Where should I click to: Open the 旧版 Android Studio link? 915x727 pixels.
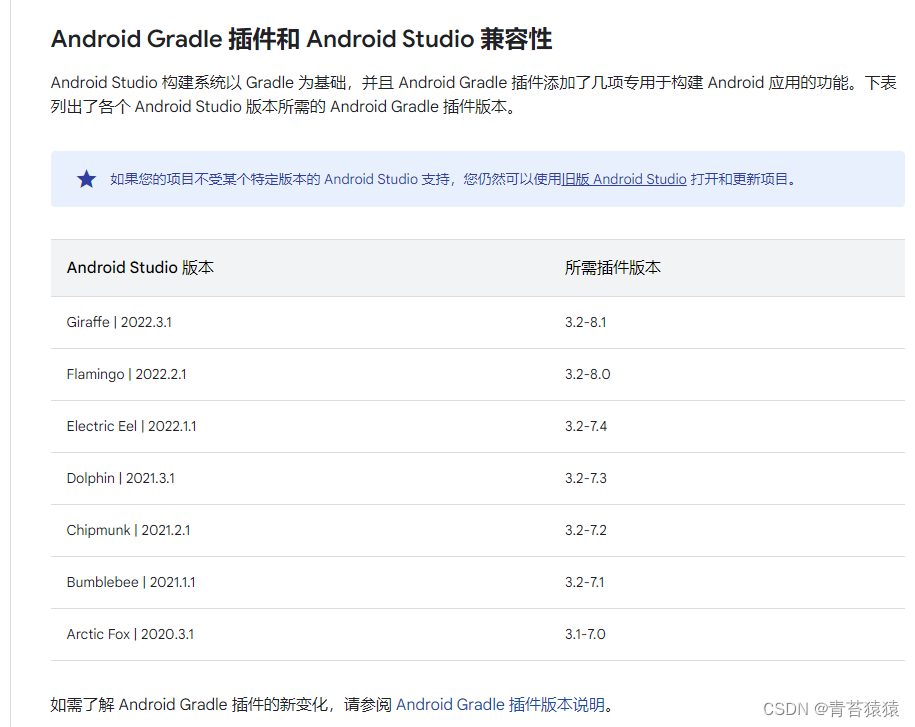pyautogui.click(x=624, y=179)
